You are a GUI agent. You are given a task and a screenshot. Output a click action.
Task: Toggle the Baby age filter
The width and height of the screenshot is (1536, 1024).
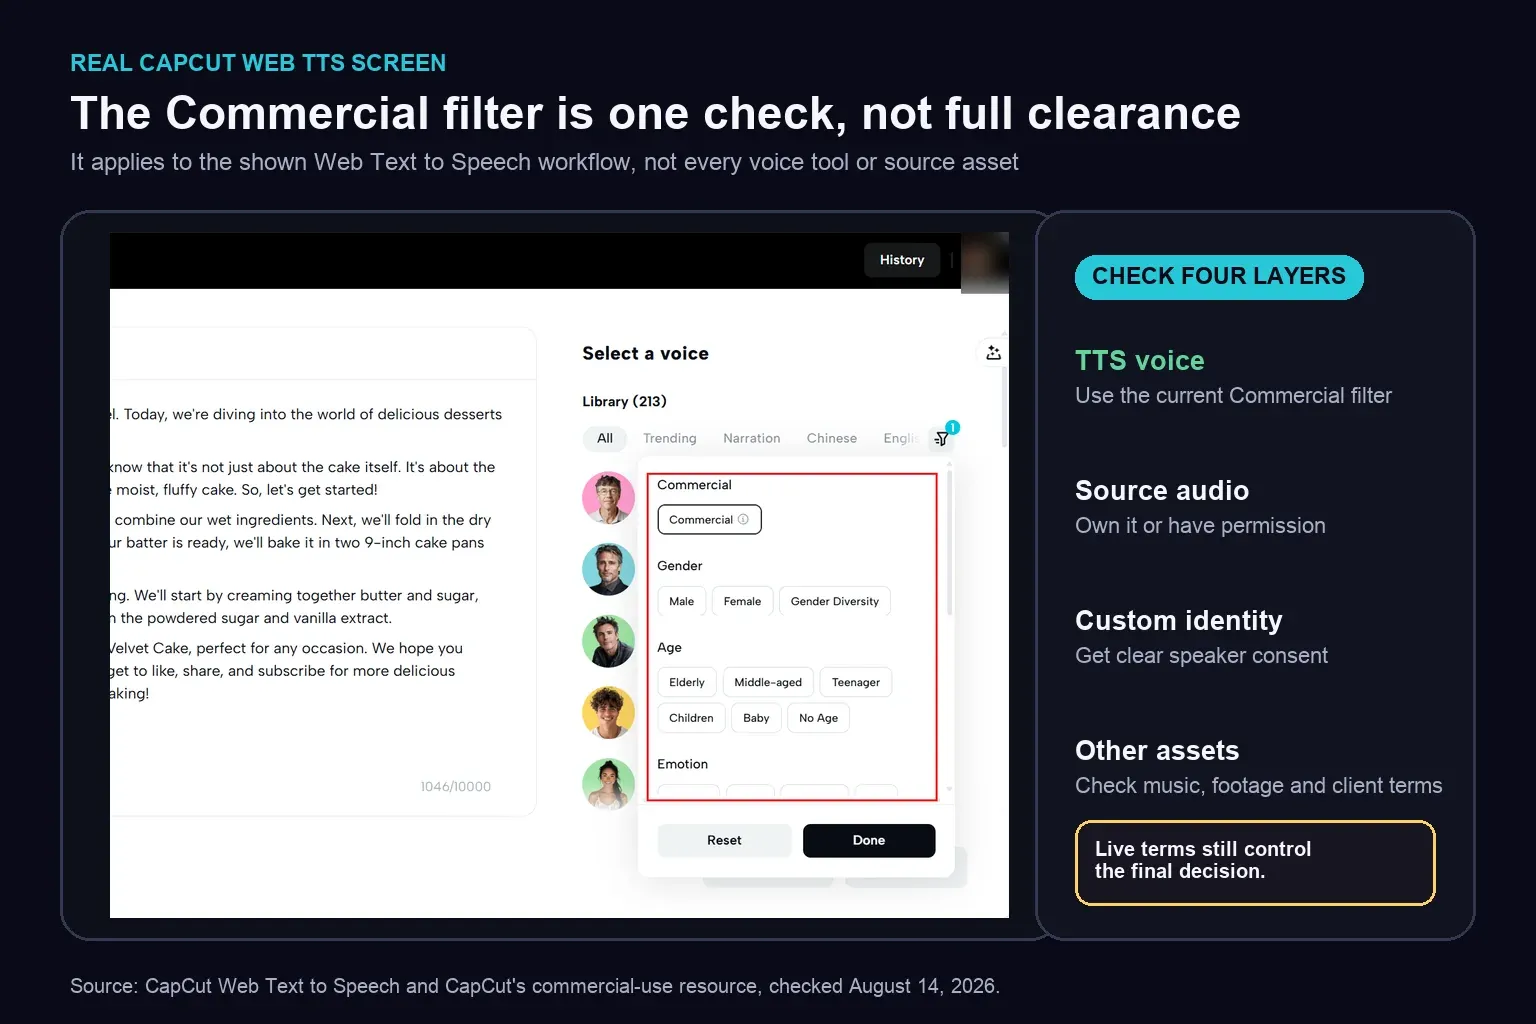point(756,718)
